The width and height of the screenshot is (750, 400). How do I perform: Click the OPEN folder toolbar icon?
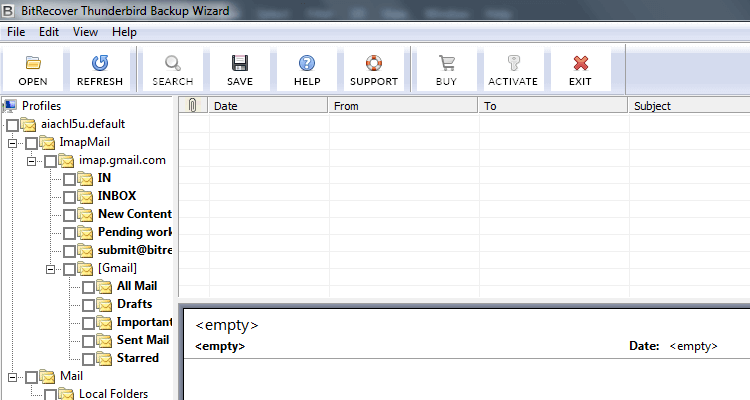33,63
